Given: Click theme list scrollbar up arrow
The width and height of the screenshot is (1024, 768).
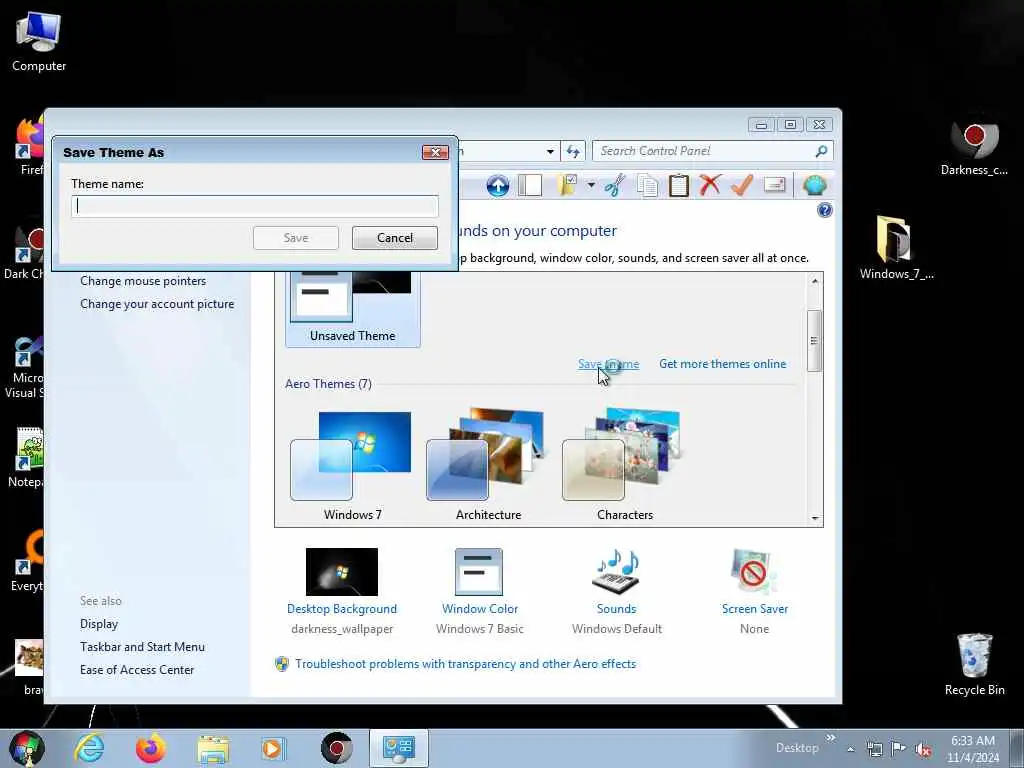Looking at the screenshot, I should 814,281.
